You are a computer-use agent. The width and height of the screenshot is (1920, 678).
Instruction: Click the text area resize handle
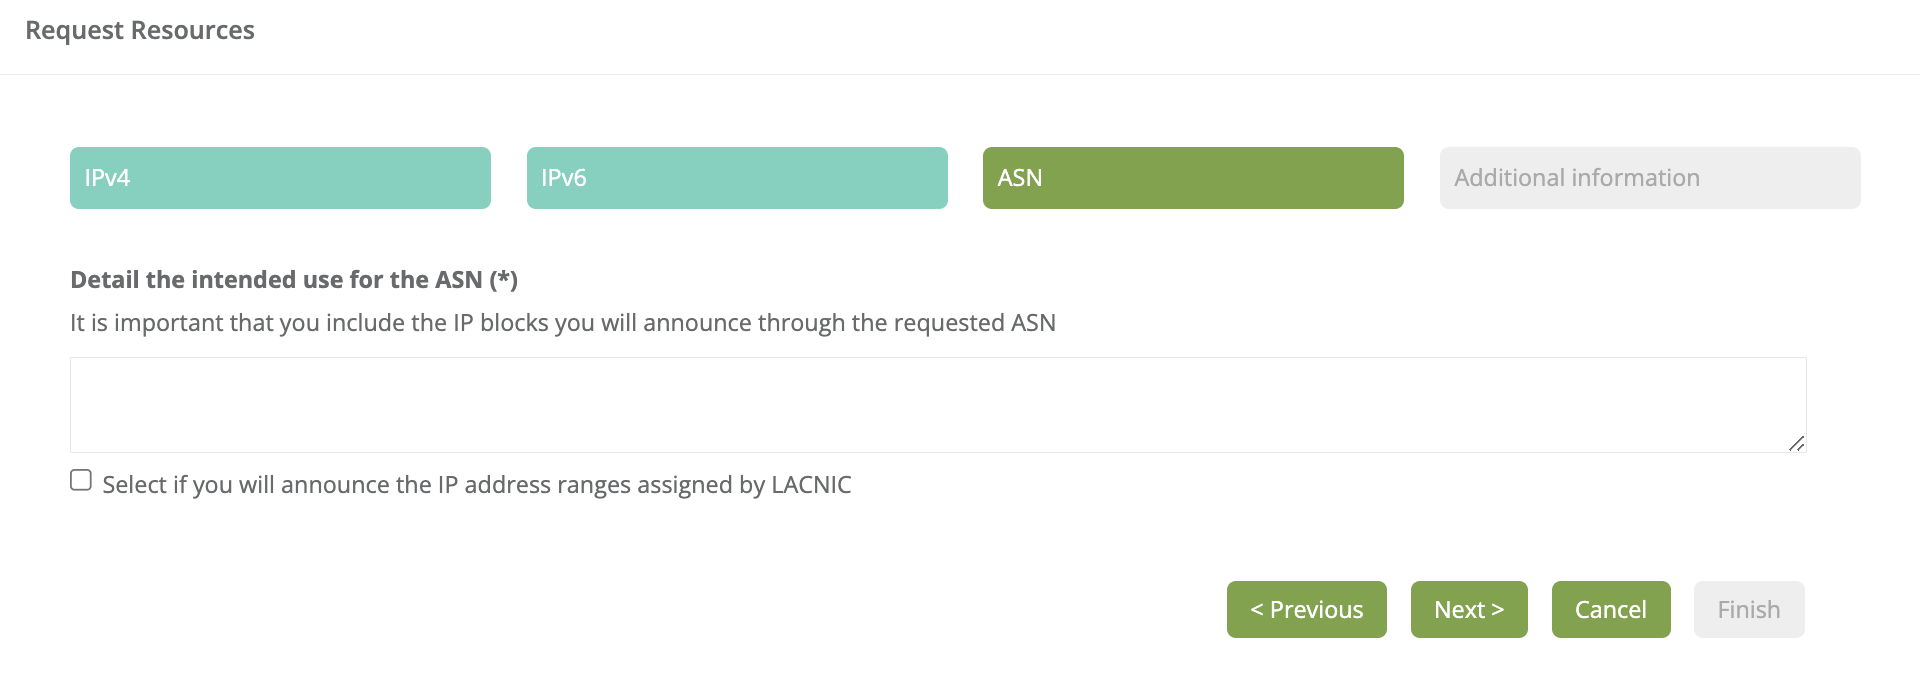[x=1797, y=443]
